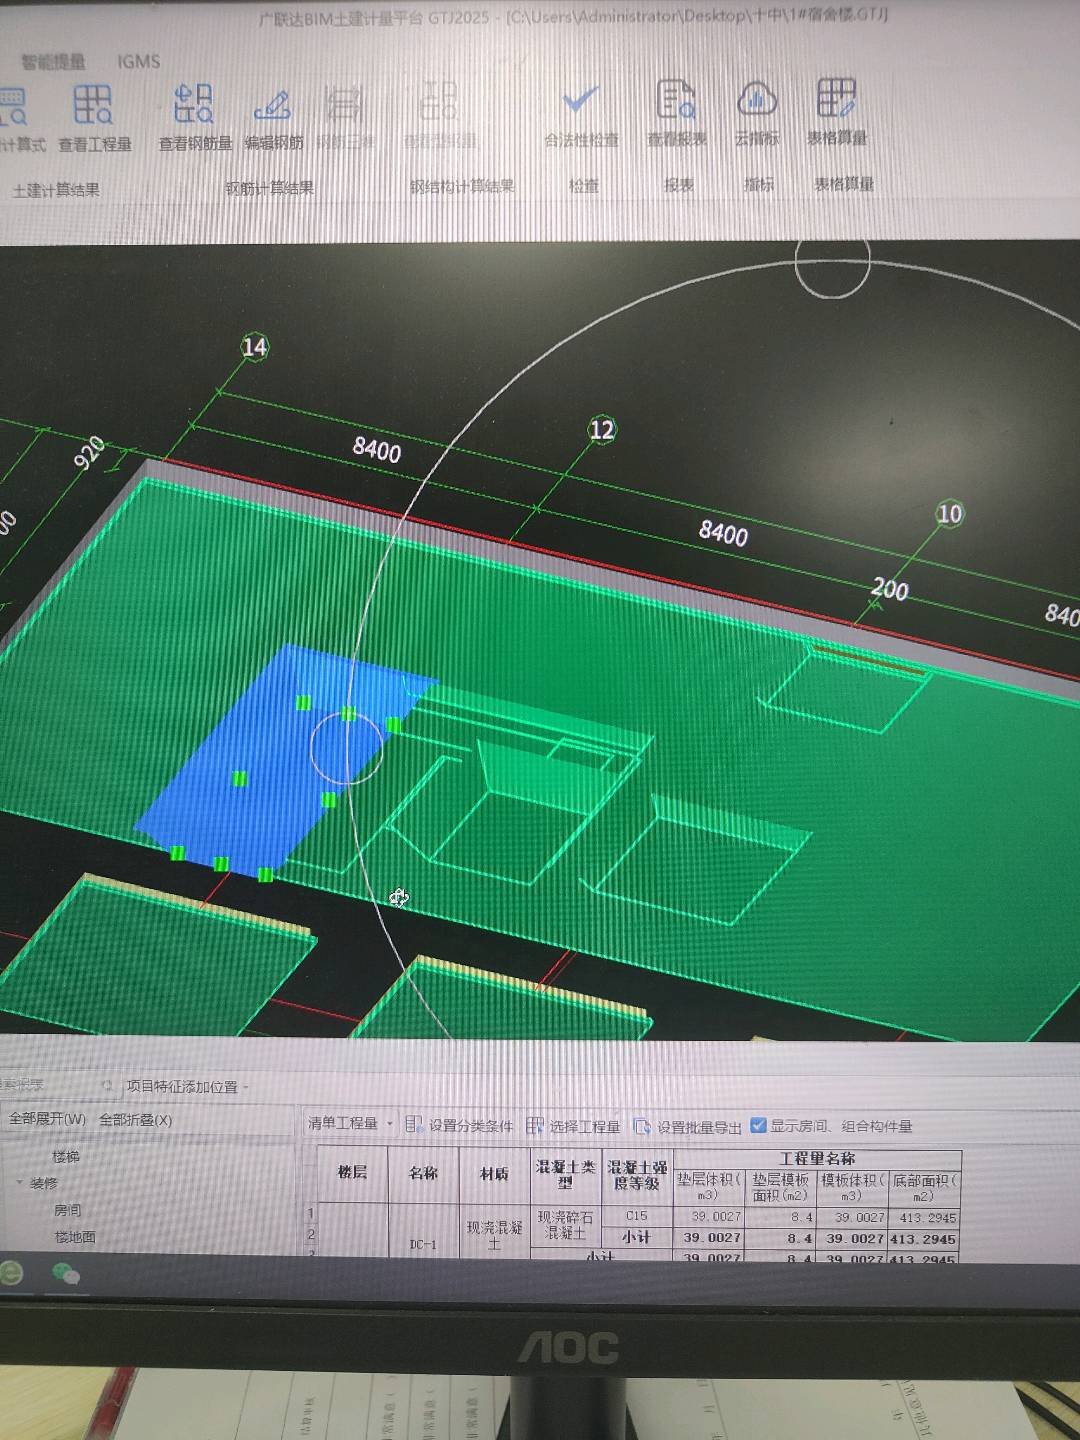Open the 清单工程量 dropdown
The width and height of the screenshot is (1080, 1440).
click(x=350, y=1123)
